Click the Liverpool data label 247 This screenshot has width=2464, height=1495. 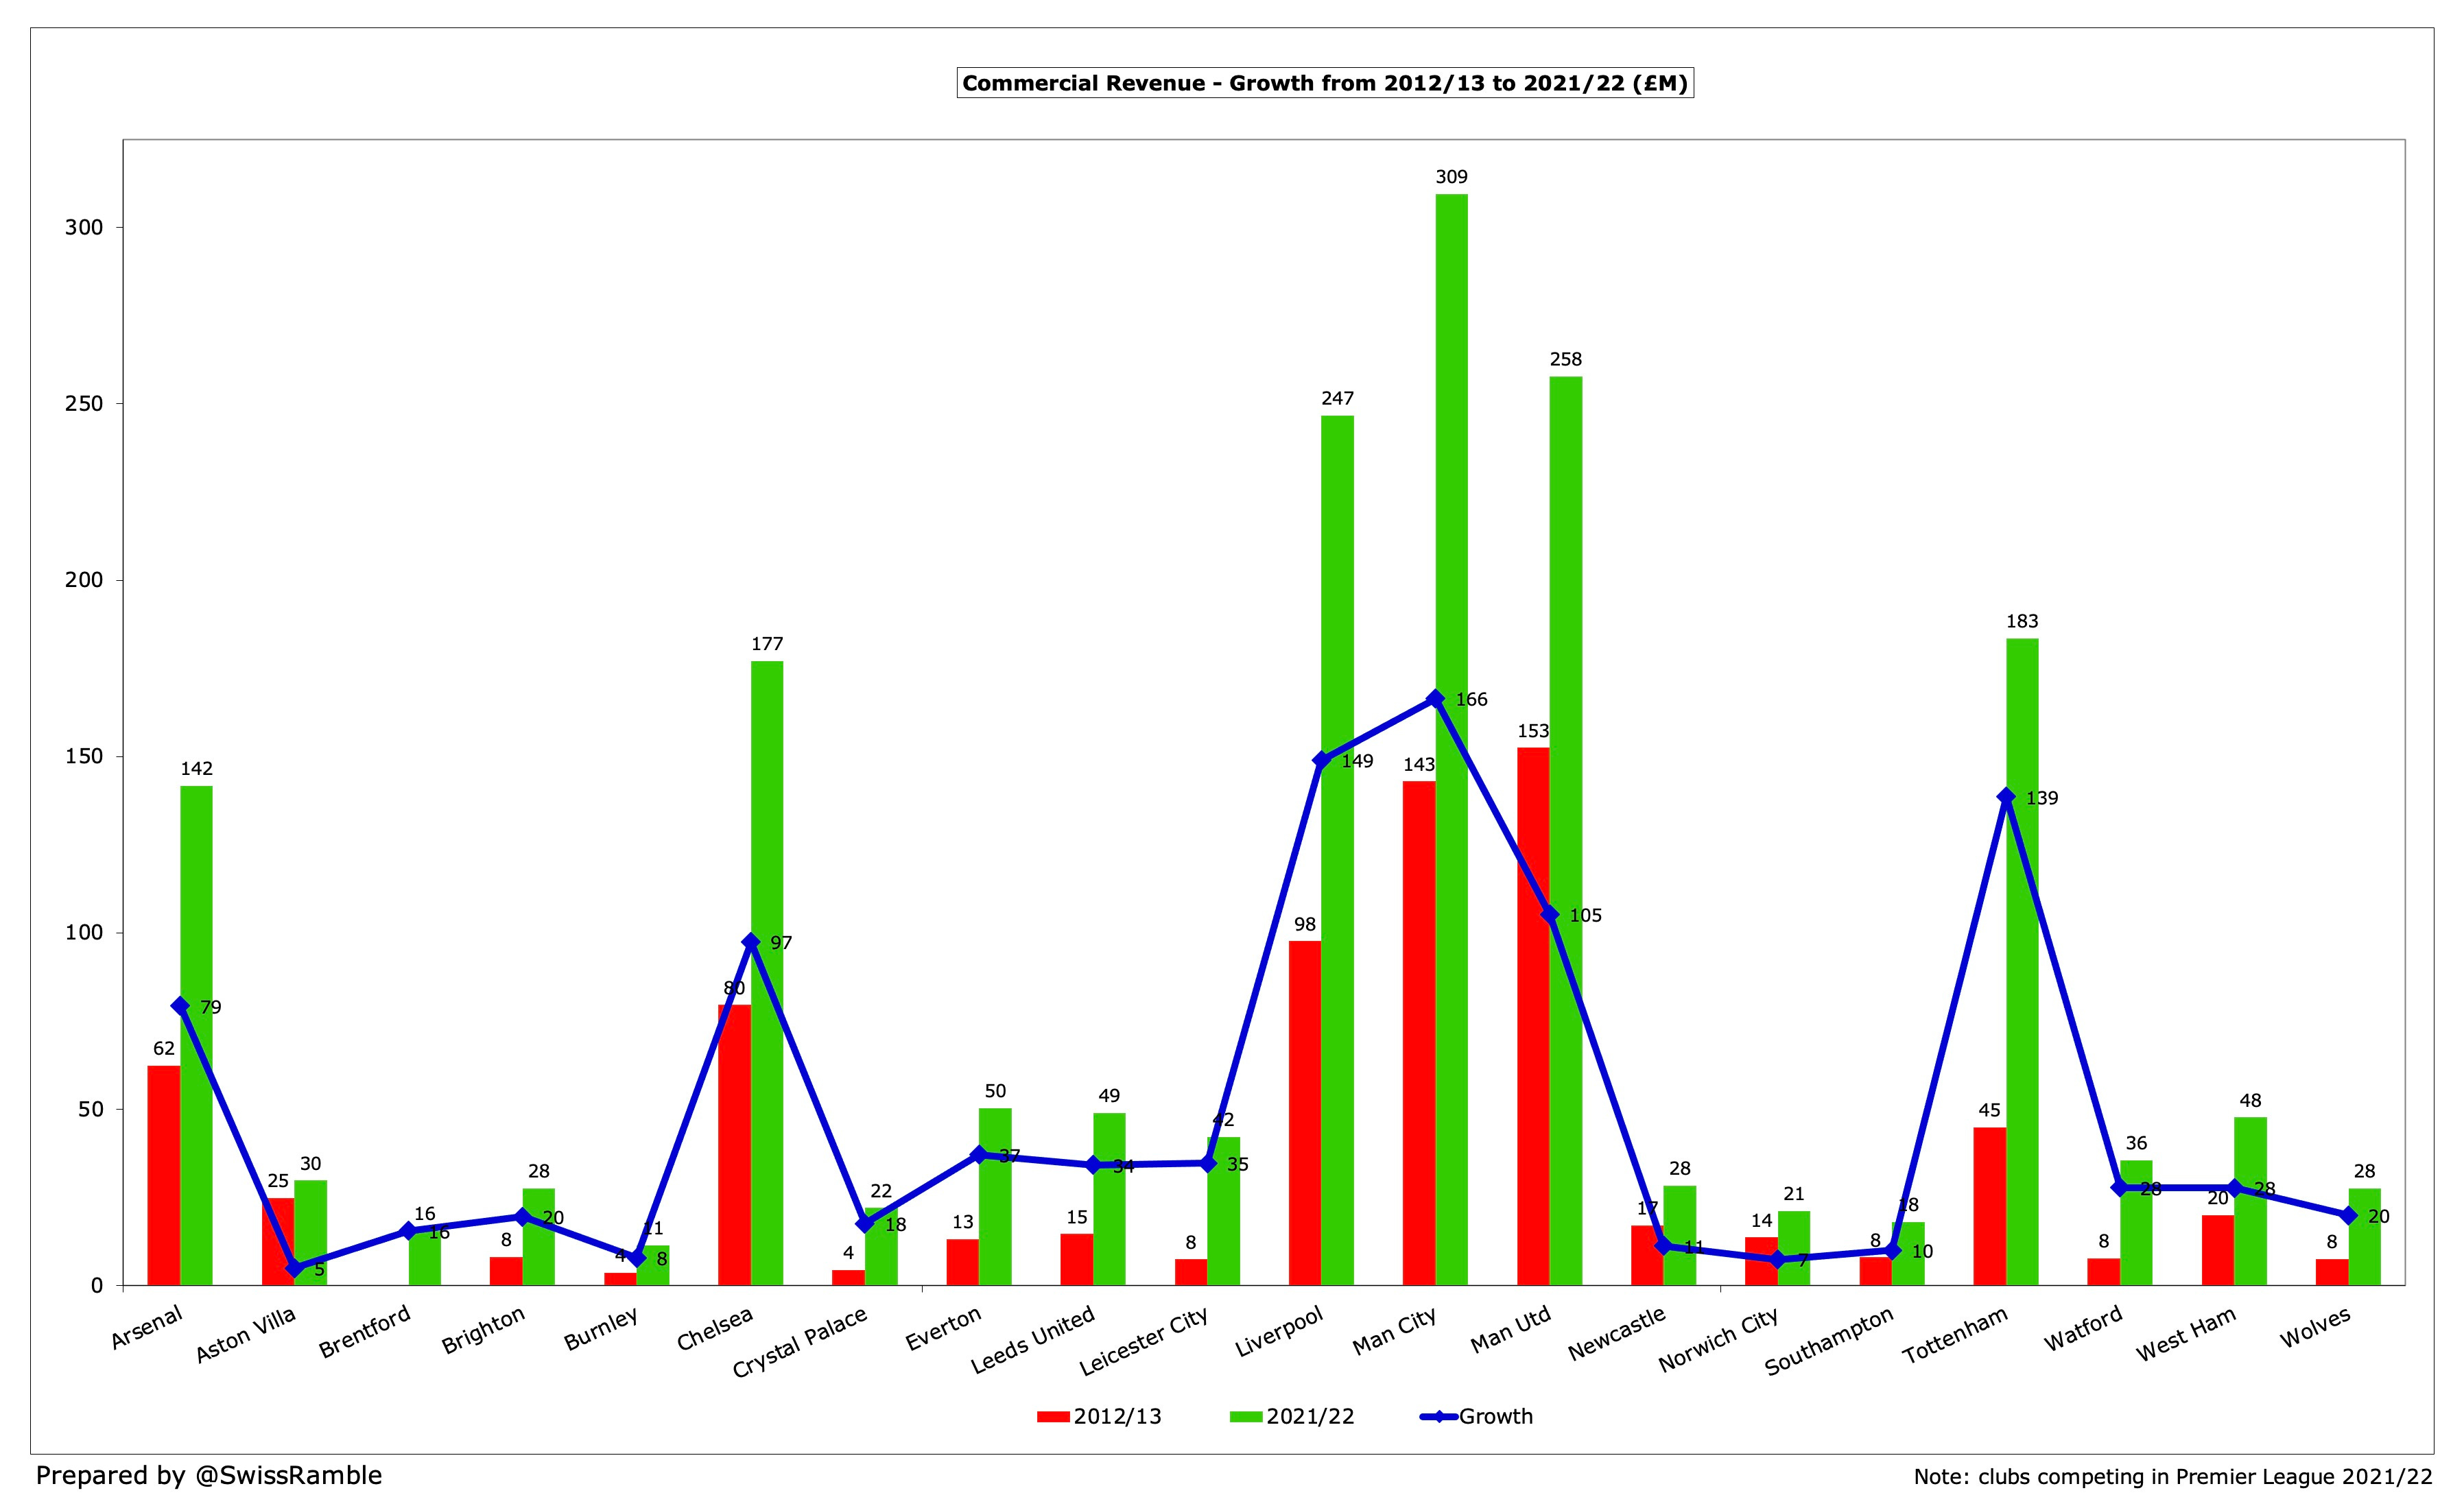coord(1337,398)
